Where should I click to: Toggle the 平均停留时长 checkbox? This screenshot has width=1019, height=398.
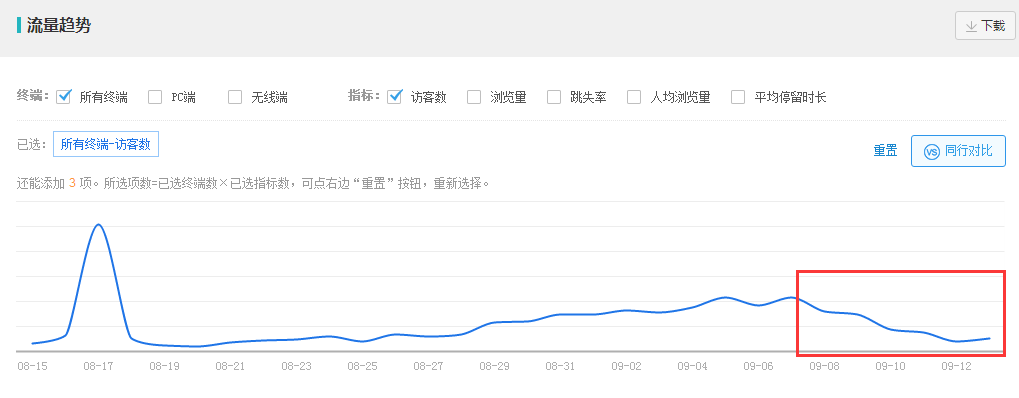click(x=738, y=97)
